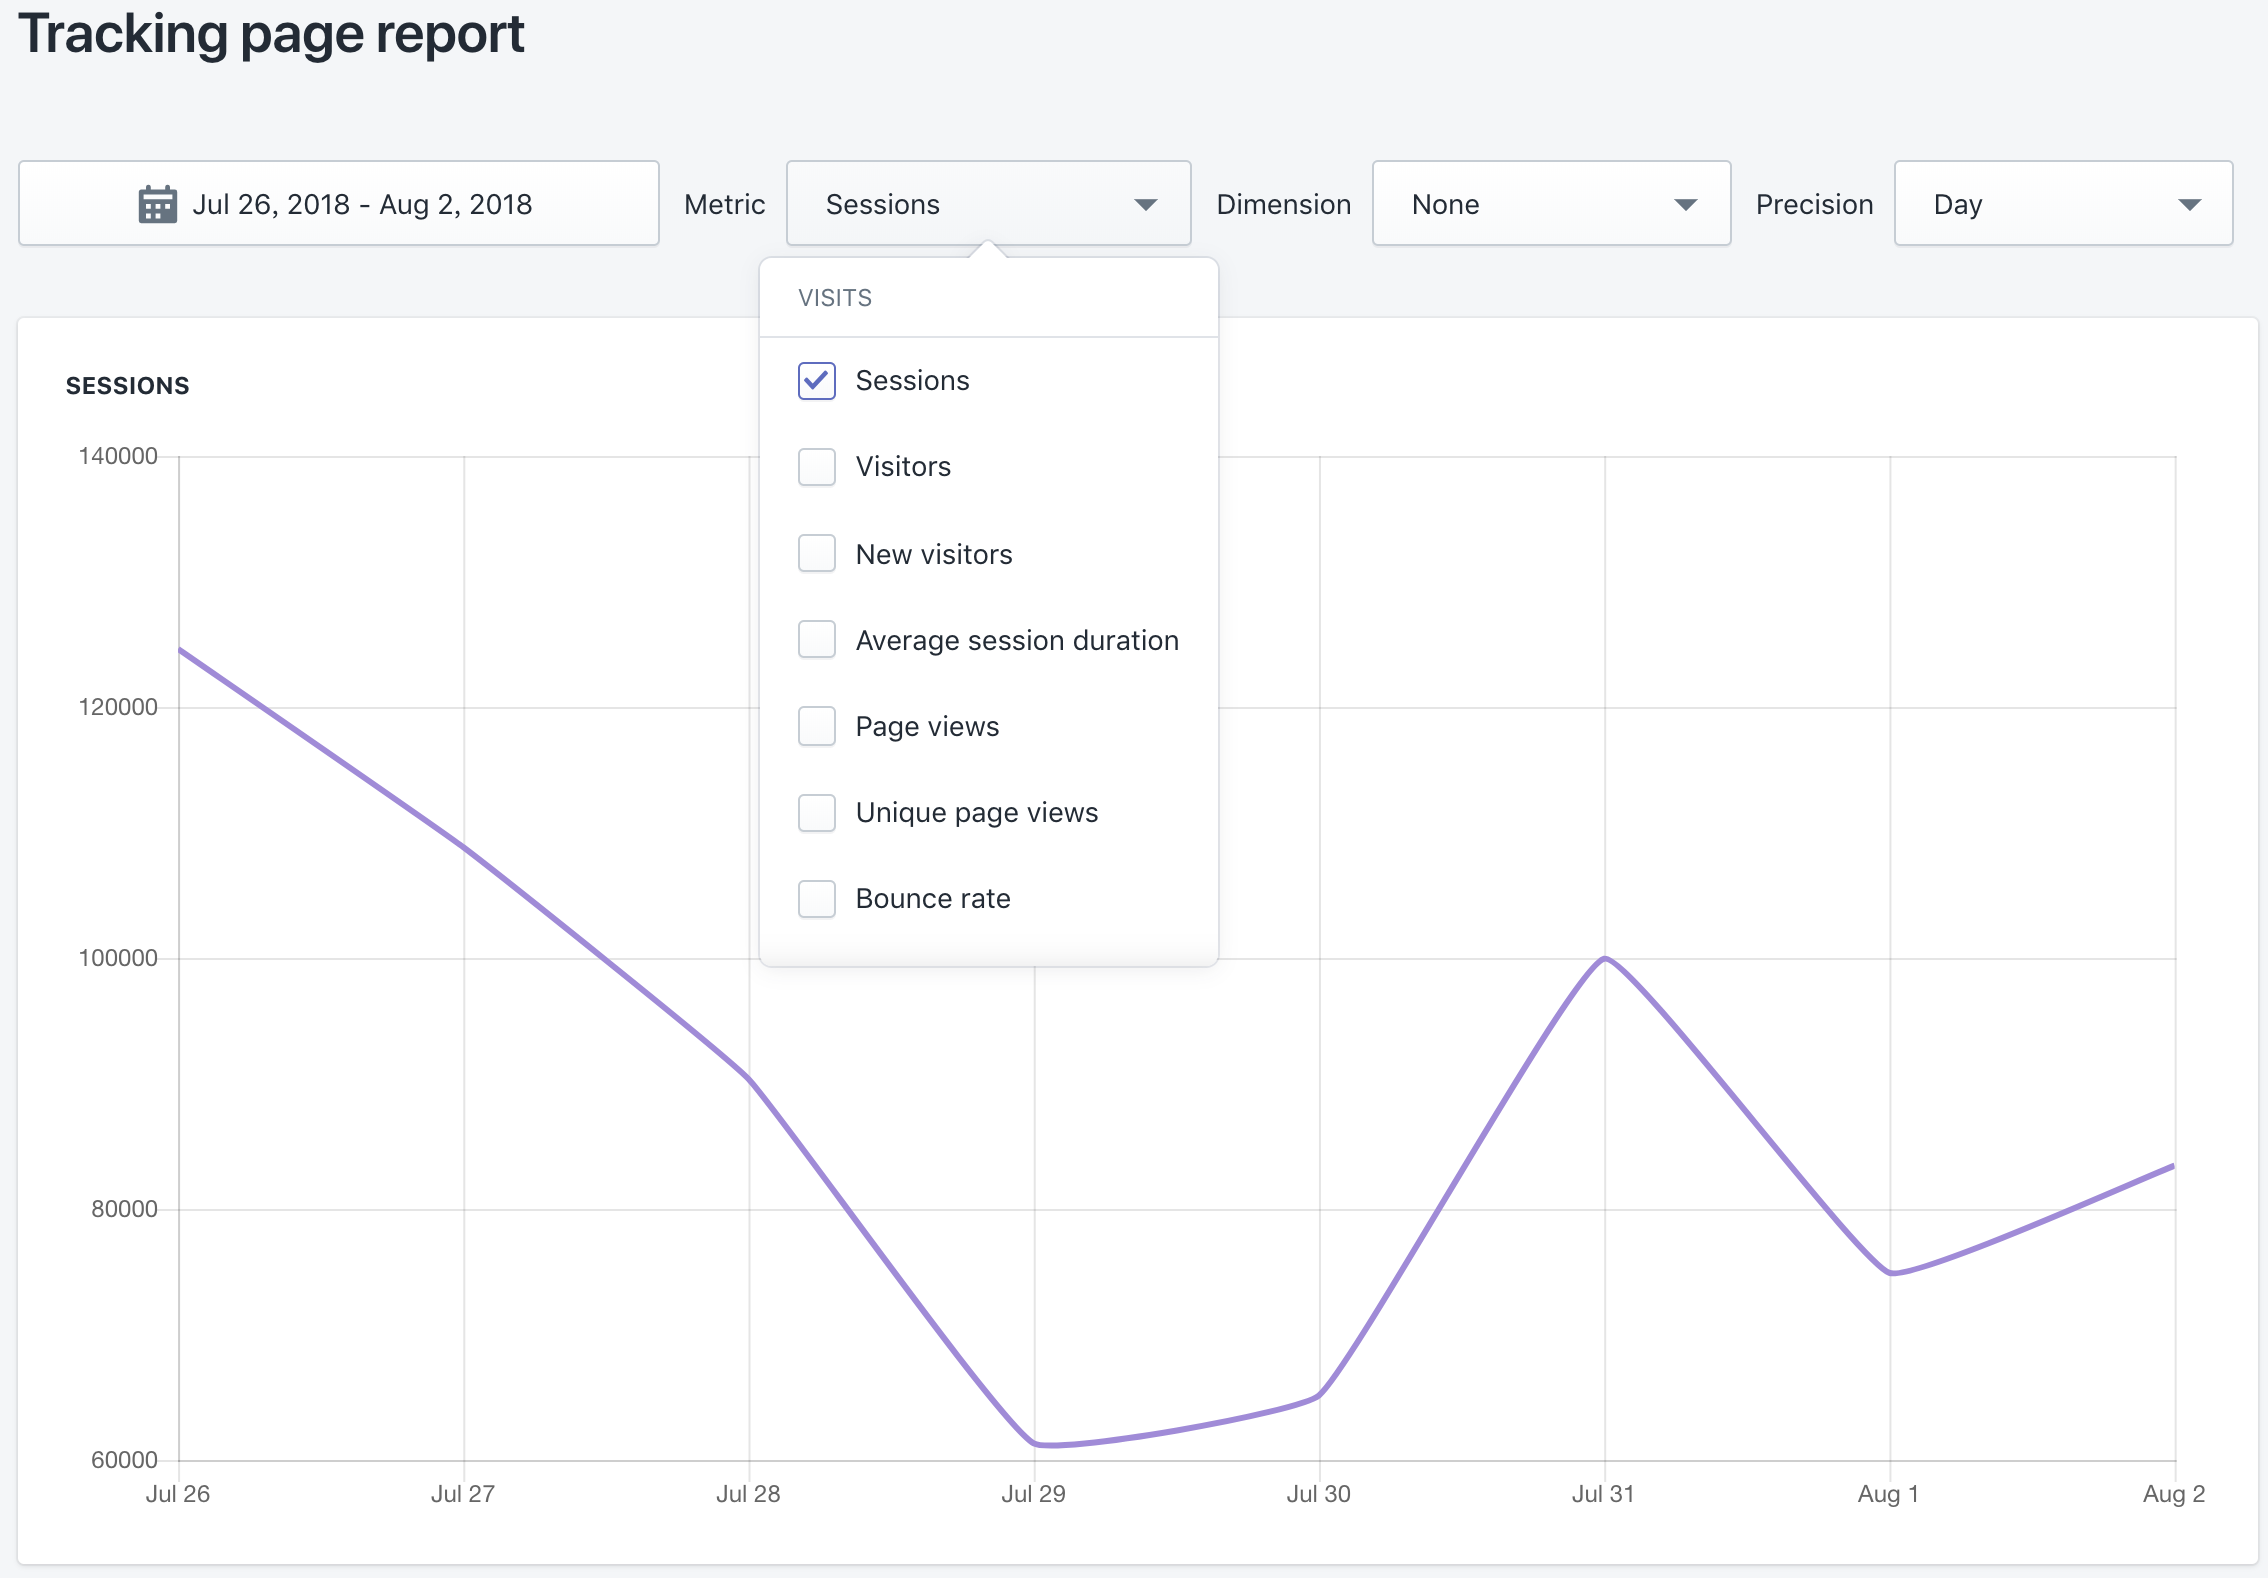Click the Aug 1 data point on chart

pyautogui.click(x=1890, y=1273)
